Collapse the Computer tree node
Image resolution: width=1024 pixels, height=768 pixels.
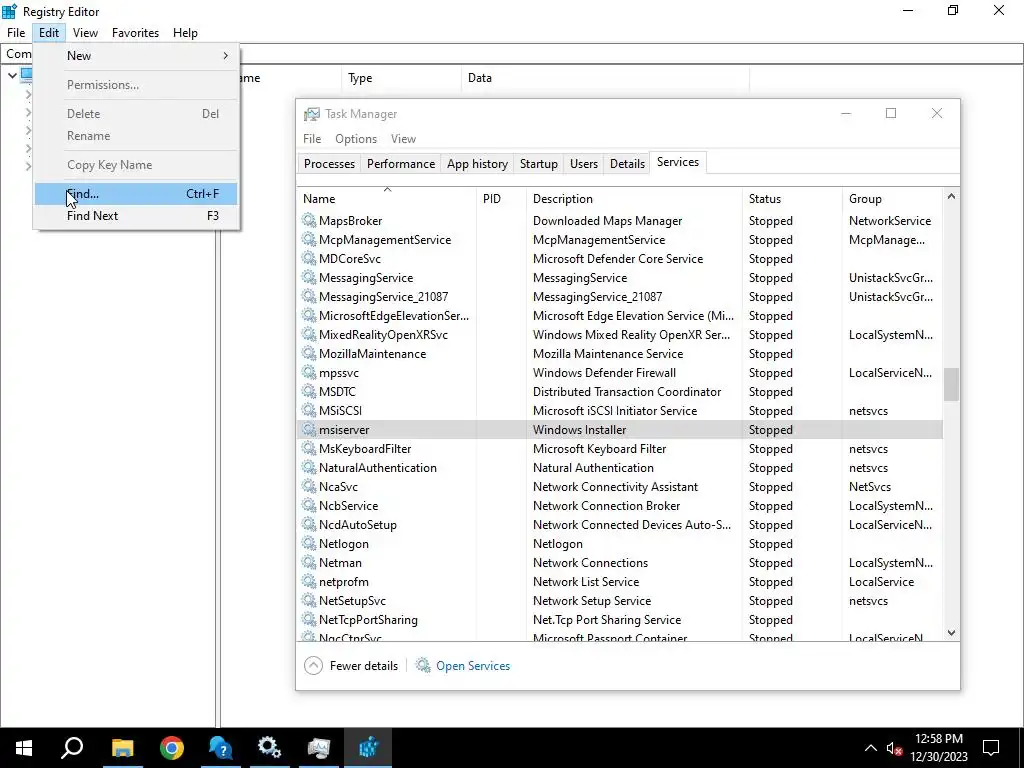(12, 75)
